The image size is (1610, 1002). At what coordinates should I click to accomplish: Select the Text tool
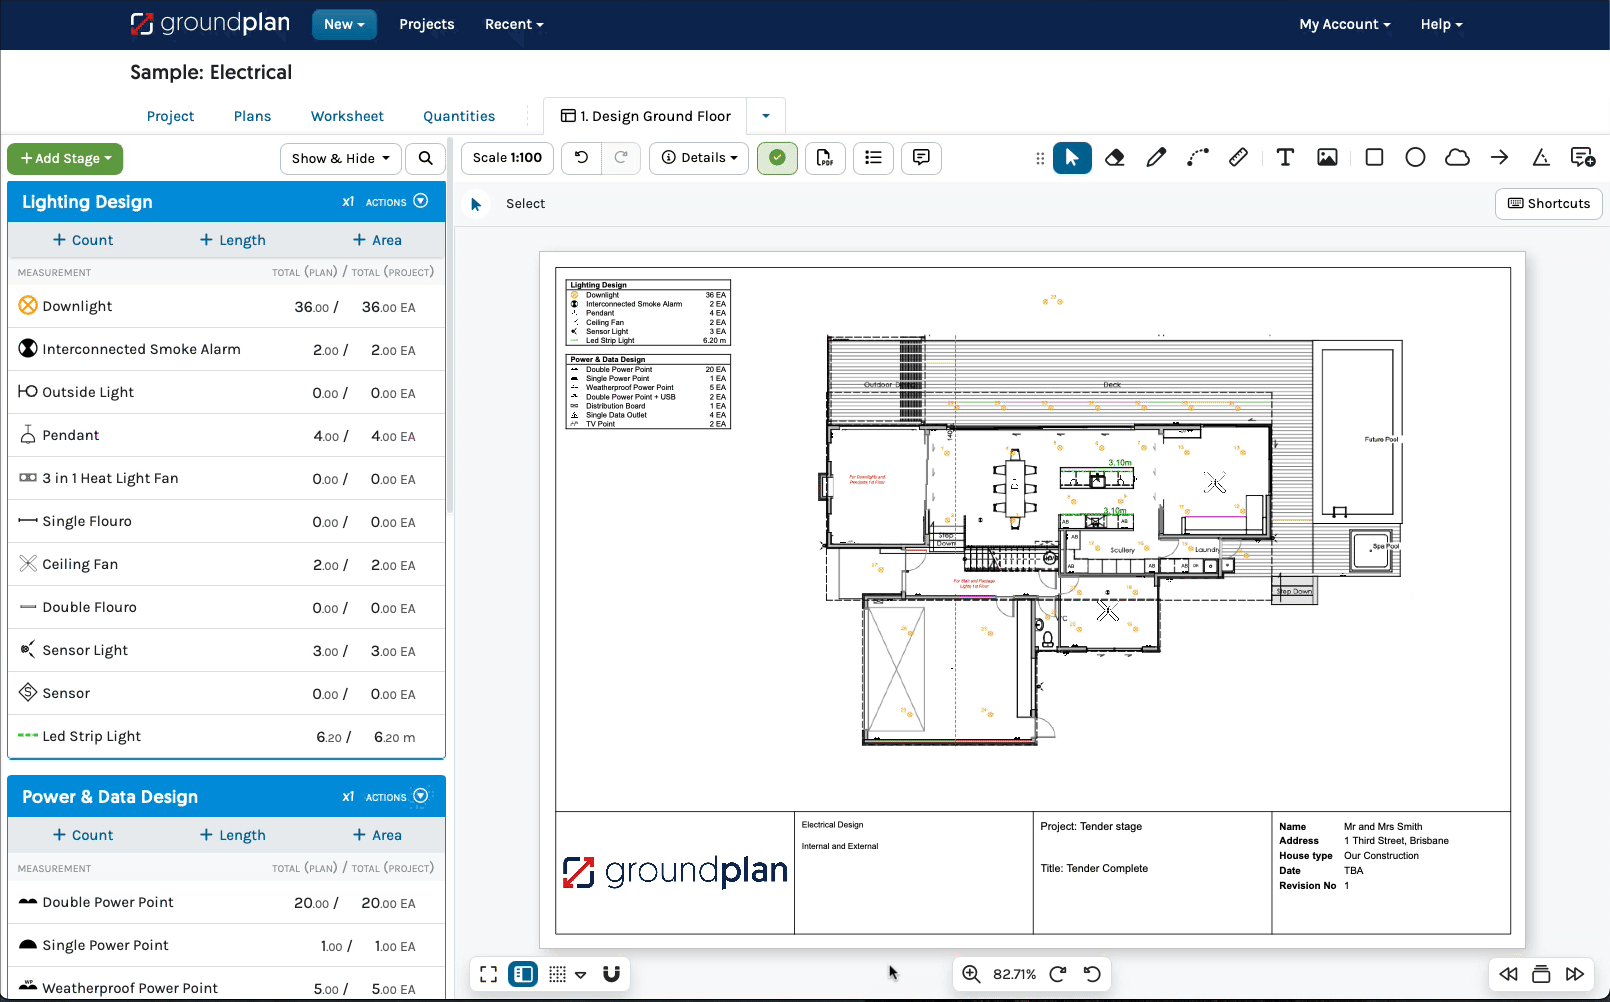(1285, 158)
